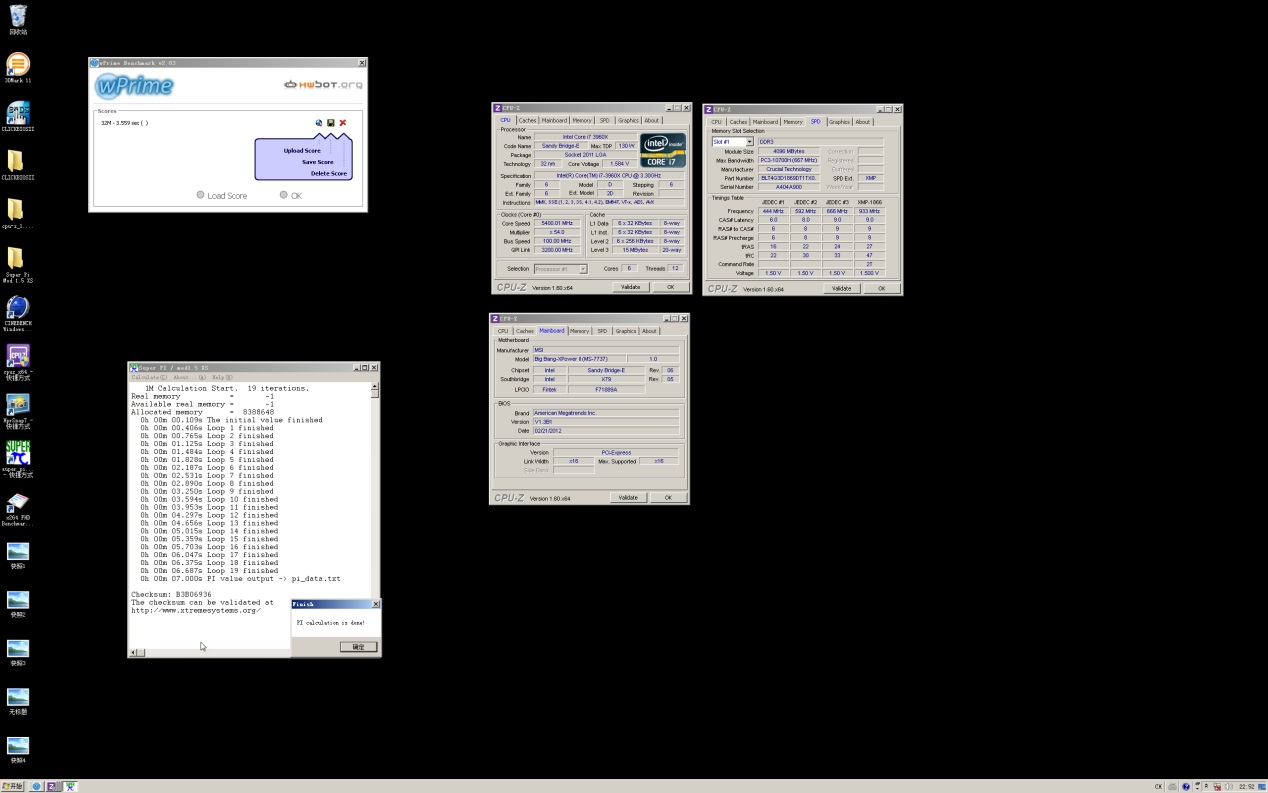Image resolution: width=1268 pixels, height=793 pixels.
Task: Click the Super PI horizontal scrollbar left arrow
Action: click(x=135, y=653)
